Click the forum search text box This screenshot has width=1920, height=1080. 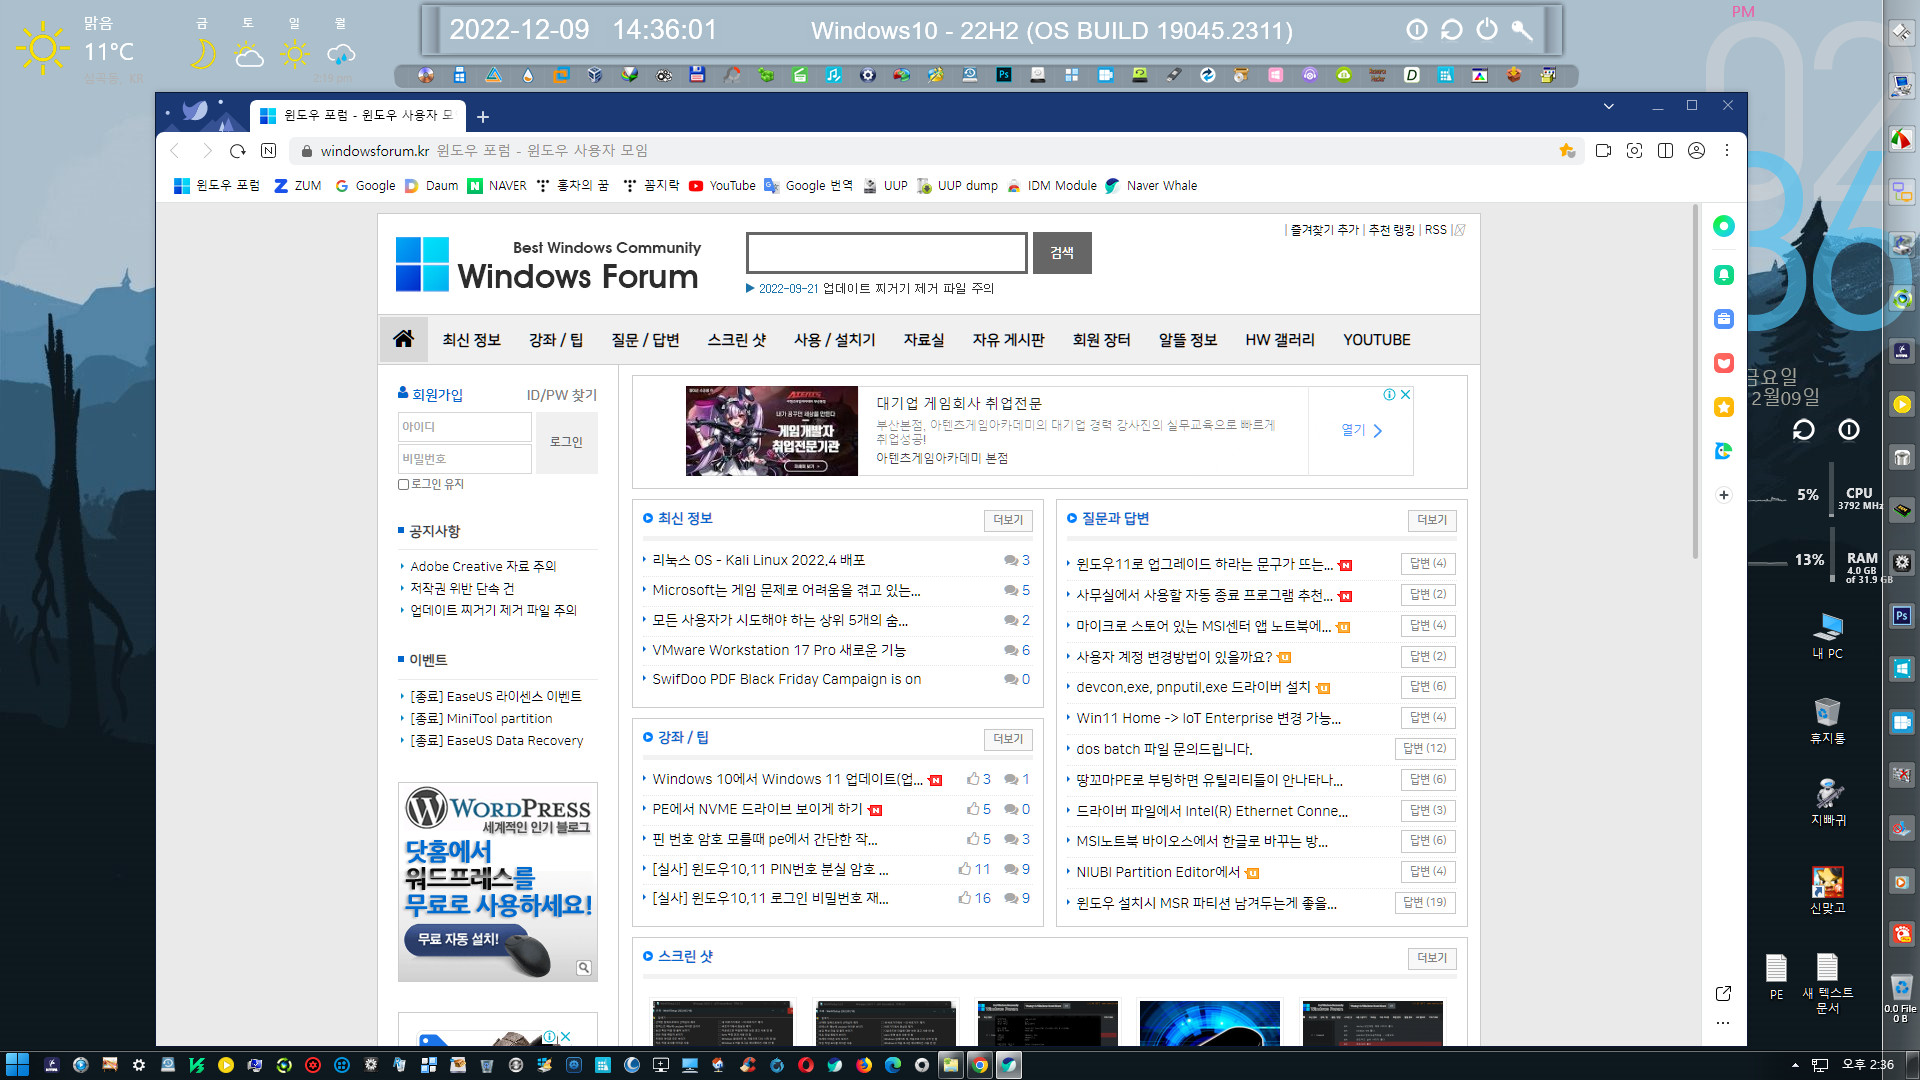click(887, 253)
